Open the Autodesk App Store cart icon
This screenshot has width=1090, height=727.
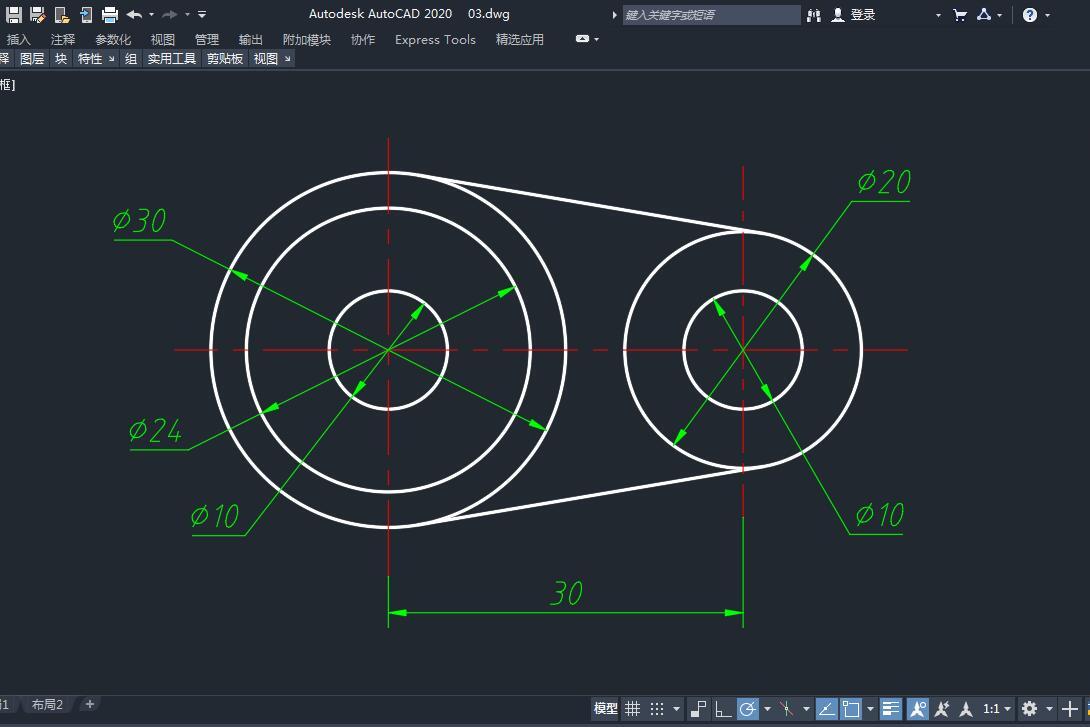click(960, 15)
